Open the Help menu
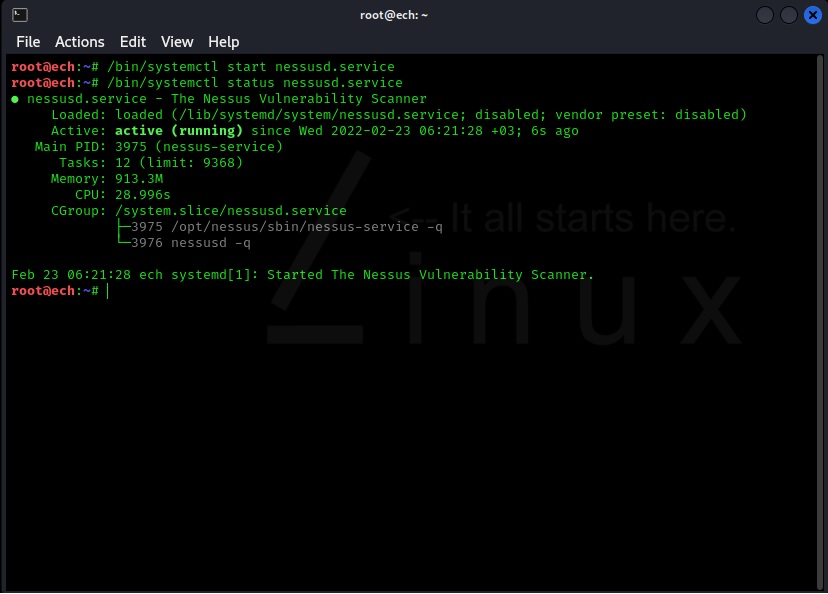Viewport: 828px width, 594px height. pyautogui.click(x=223, y=42)
